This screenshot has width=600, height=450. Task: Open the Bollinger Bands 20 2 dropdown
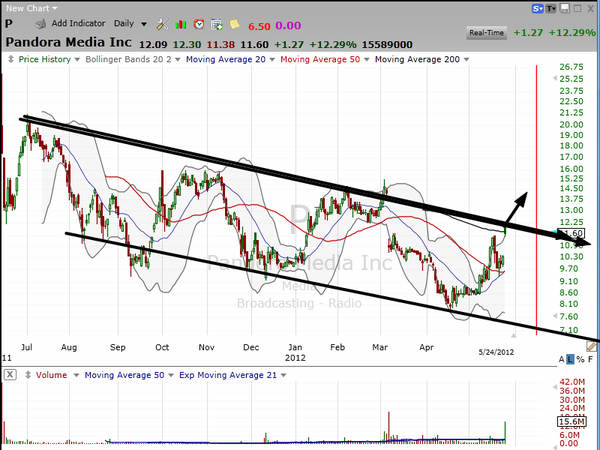[131, 60]
